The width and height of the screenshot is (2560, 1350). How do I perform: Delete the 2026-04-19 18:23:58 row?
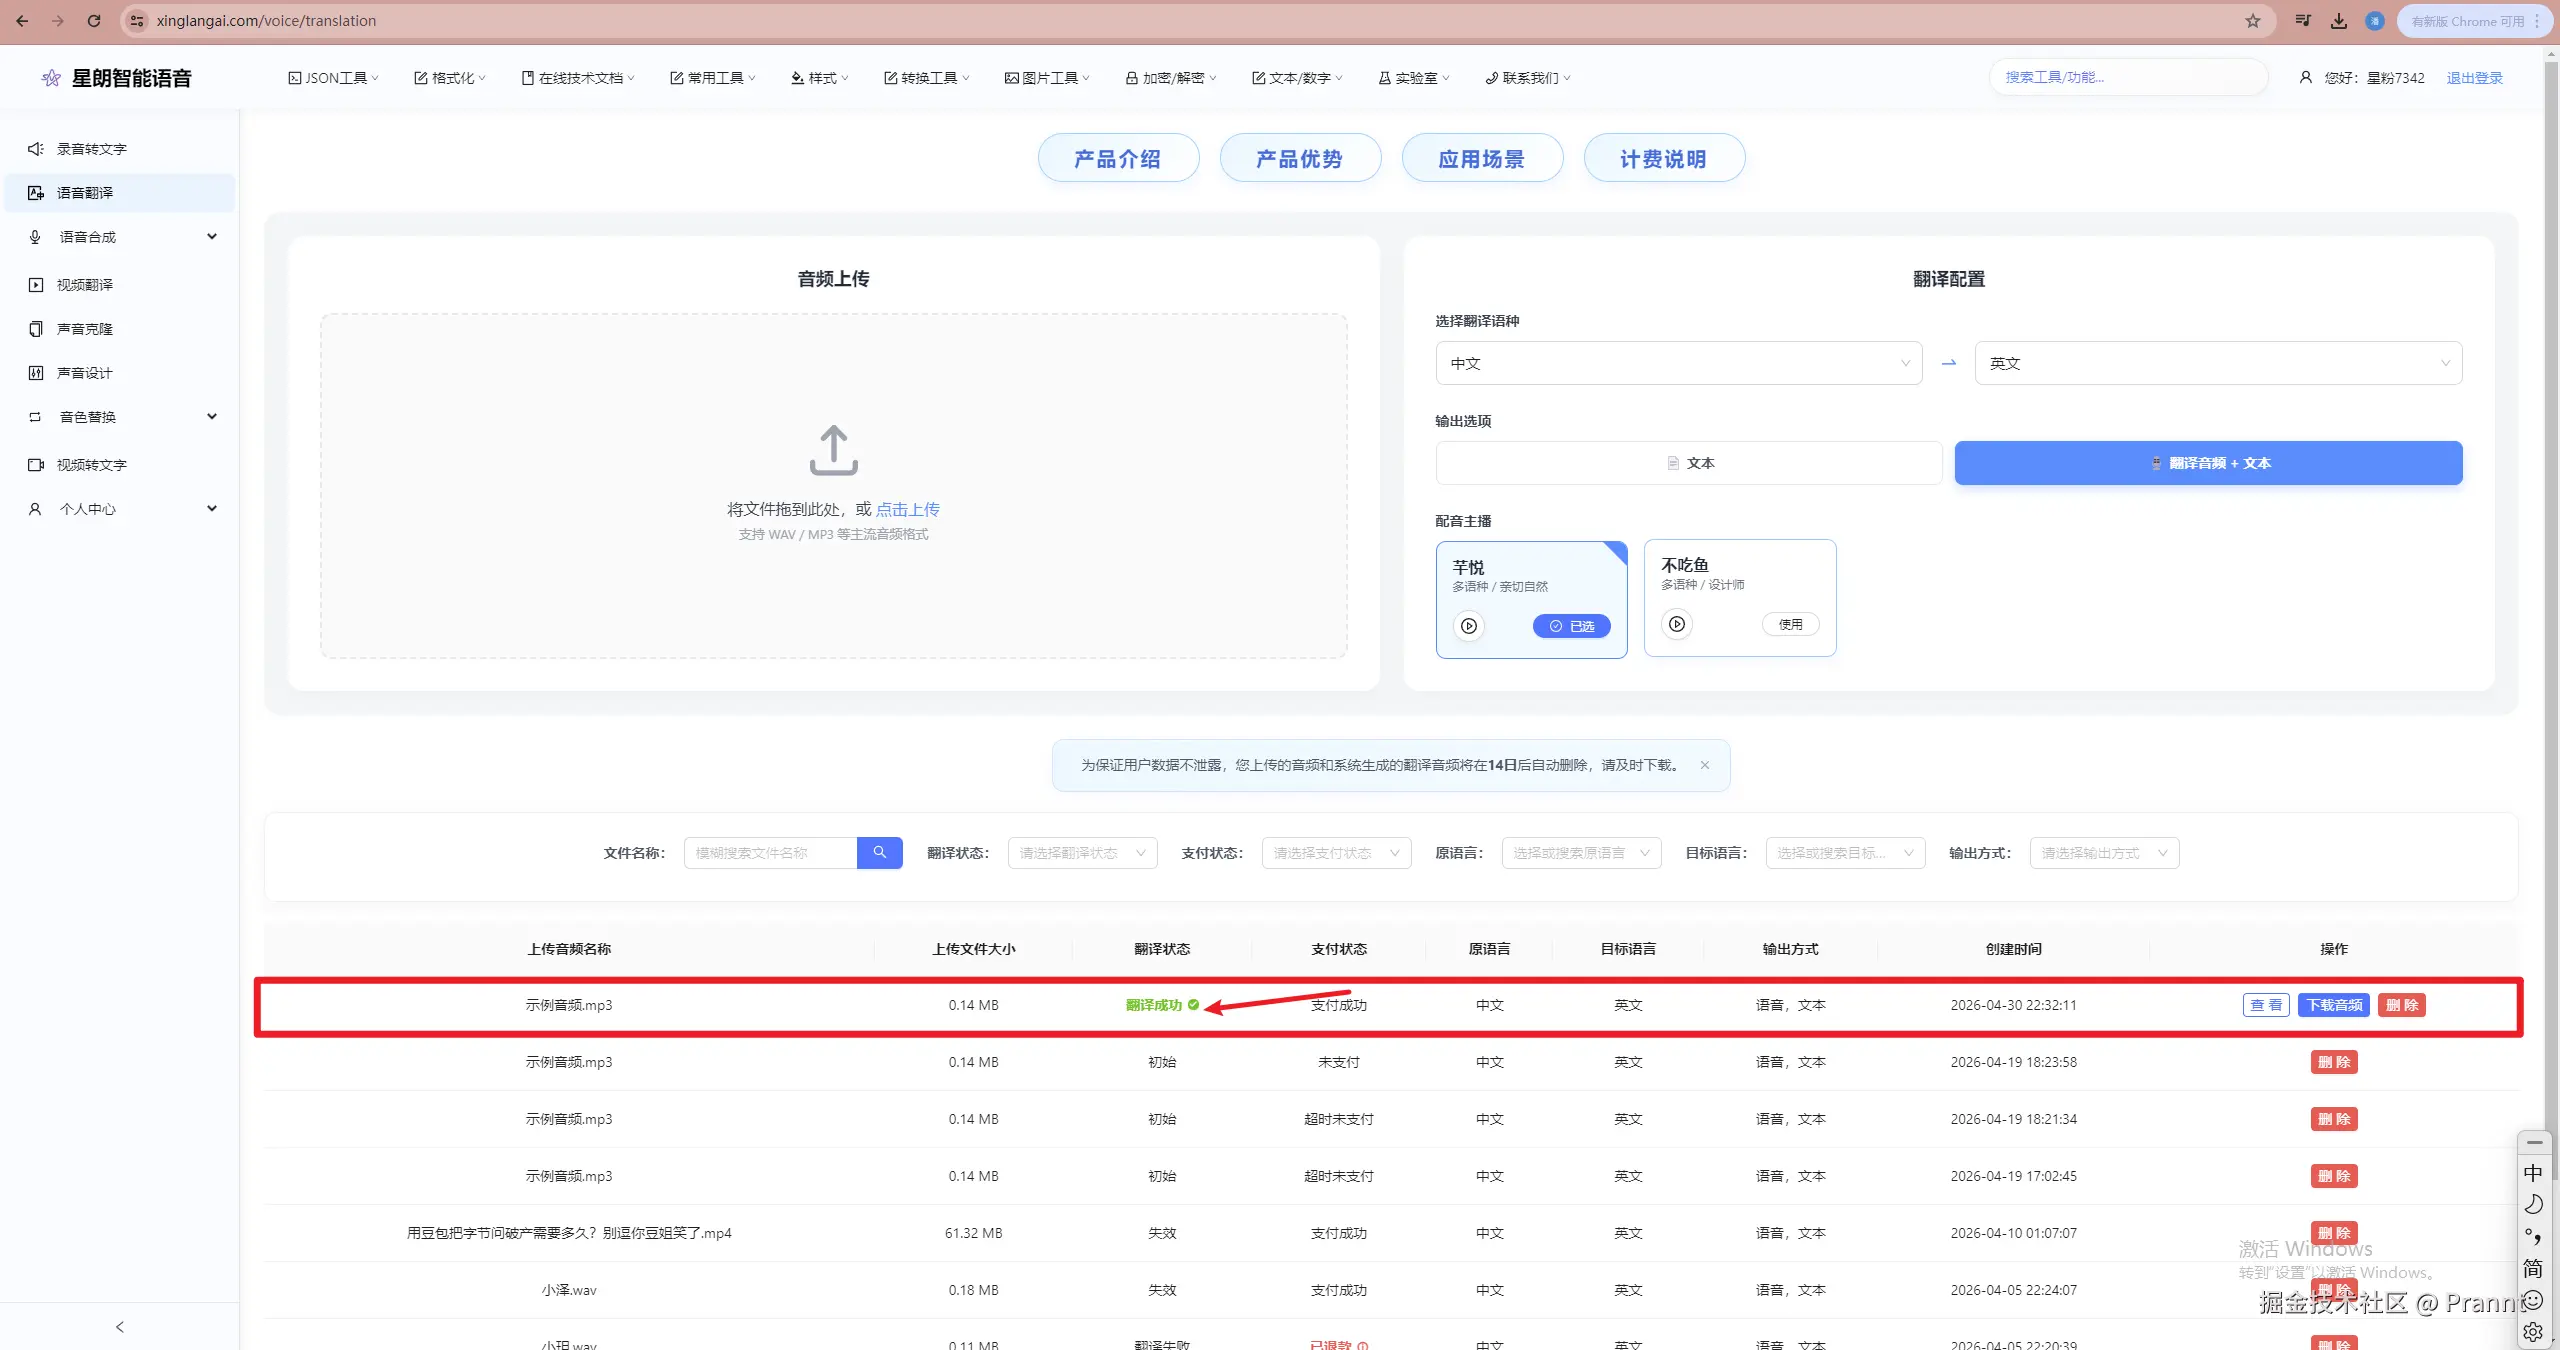coord(2334,1062)
